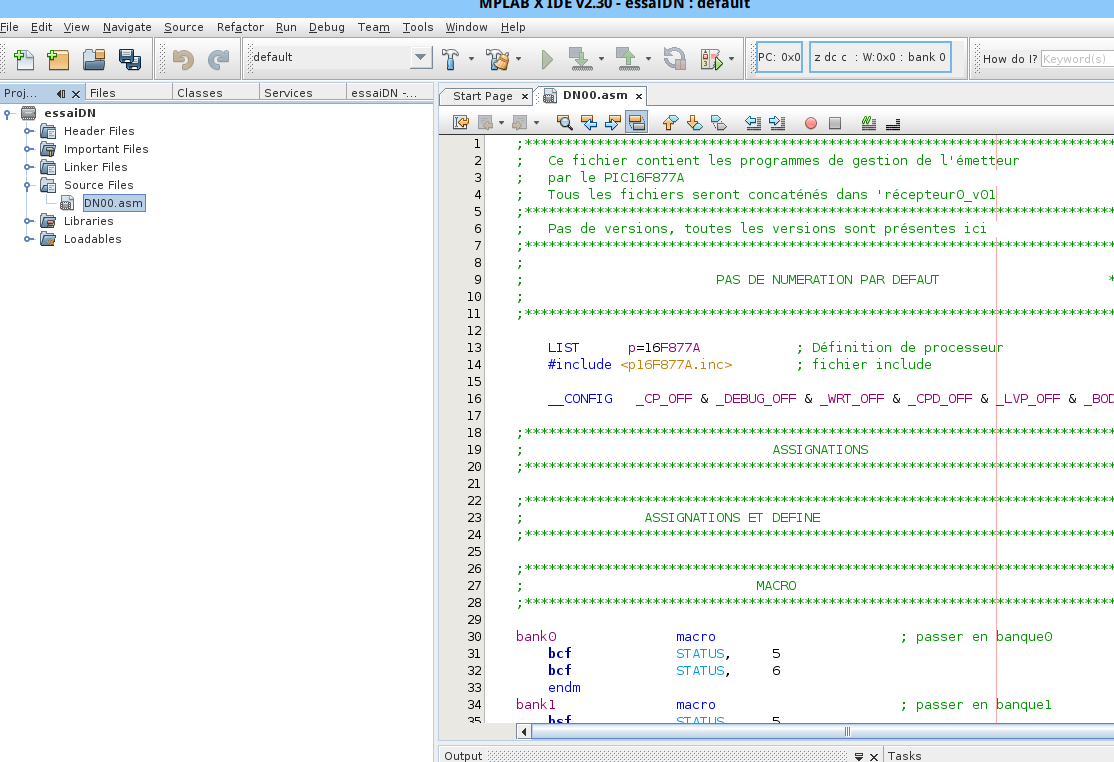Click the Debug Project icon
This screenshot has width=1114, height=762.
click(711, 59)
